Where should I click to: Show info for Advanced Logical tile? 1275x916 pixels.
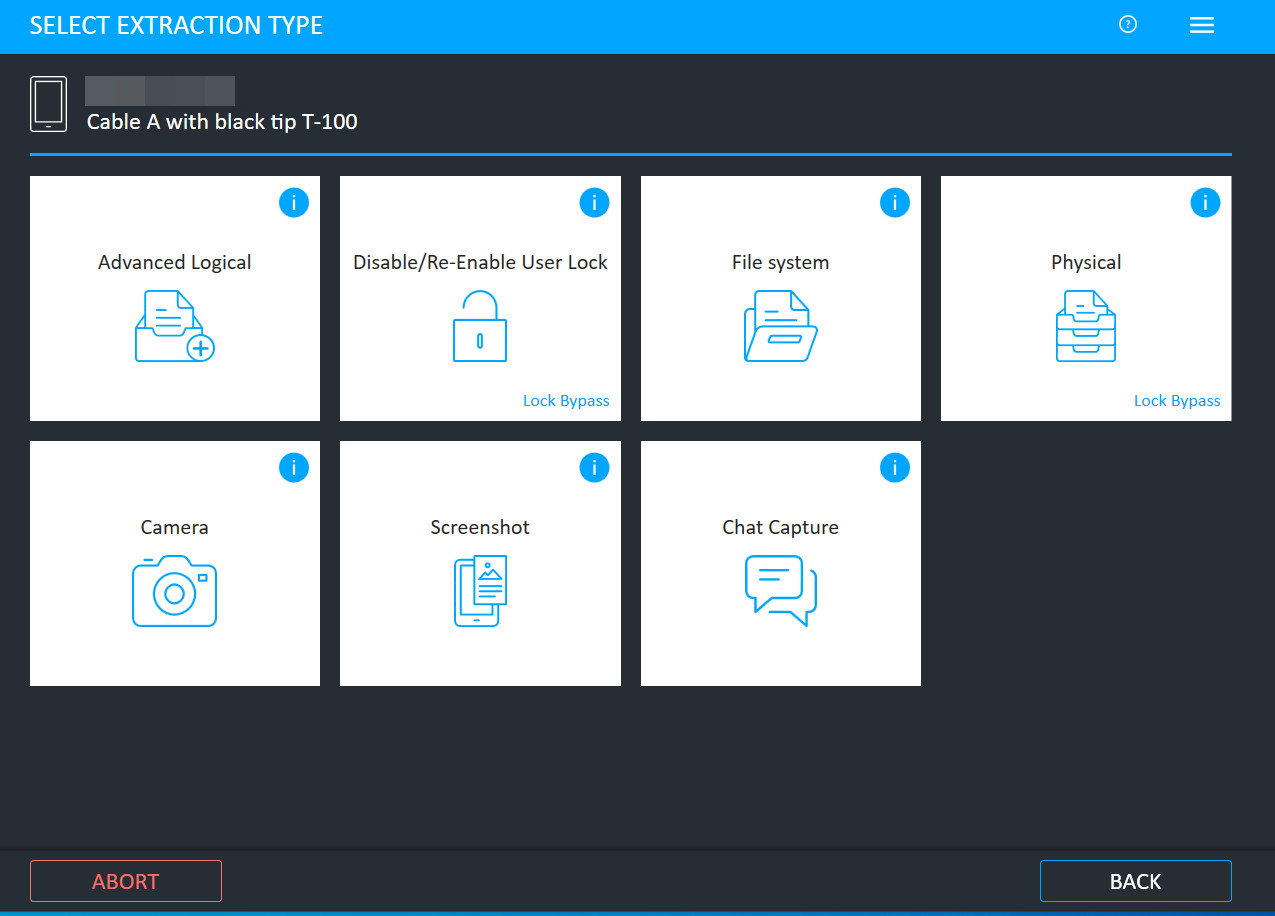tap(294, 203)
